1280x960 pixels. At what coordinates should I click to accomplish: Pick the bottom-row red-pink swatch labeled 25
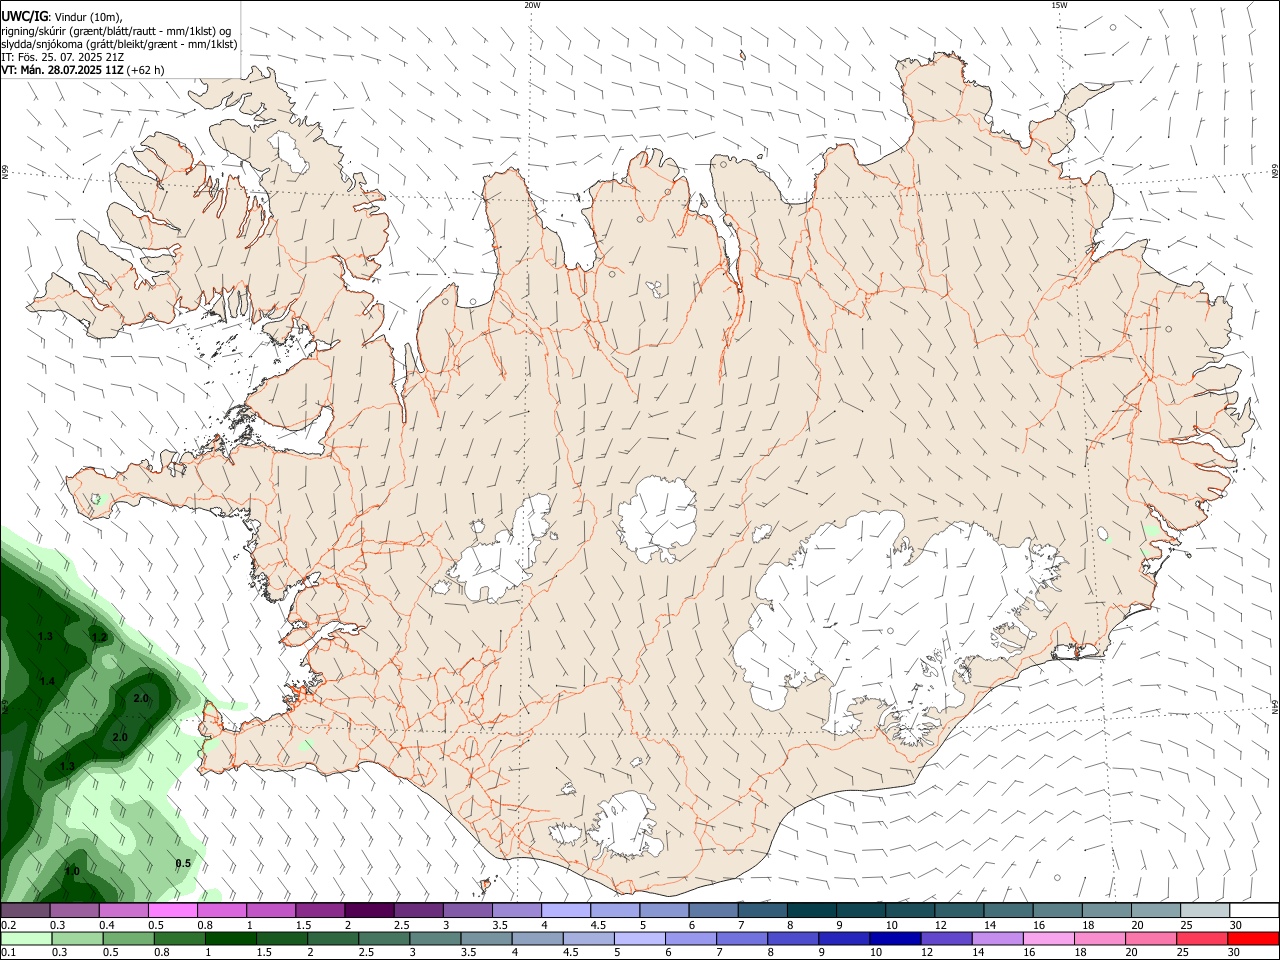[x=1201, y=939]
